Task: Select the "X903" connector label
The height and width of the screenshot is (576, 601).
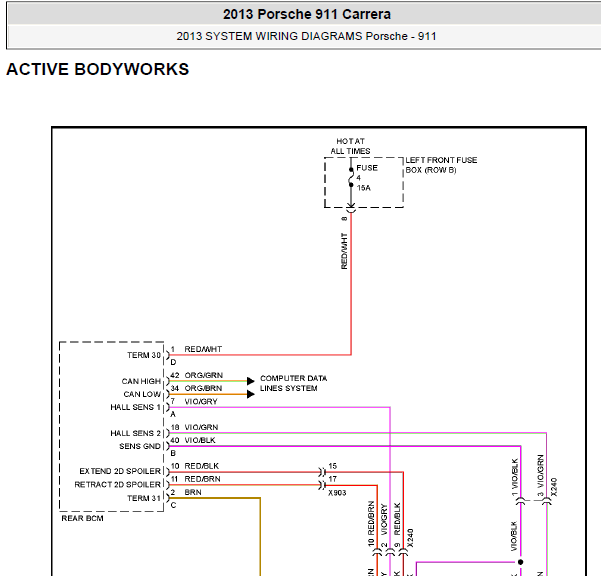Action: point(337,493)
